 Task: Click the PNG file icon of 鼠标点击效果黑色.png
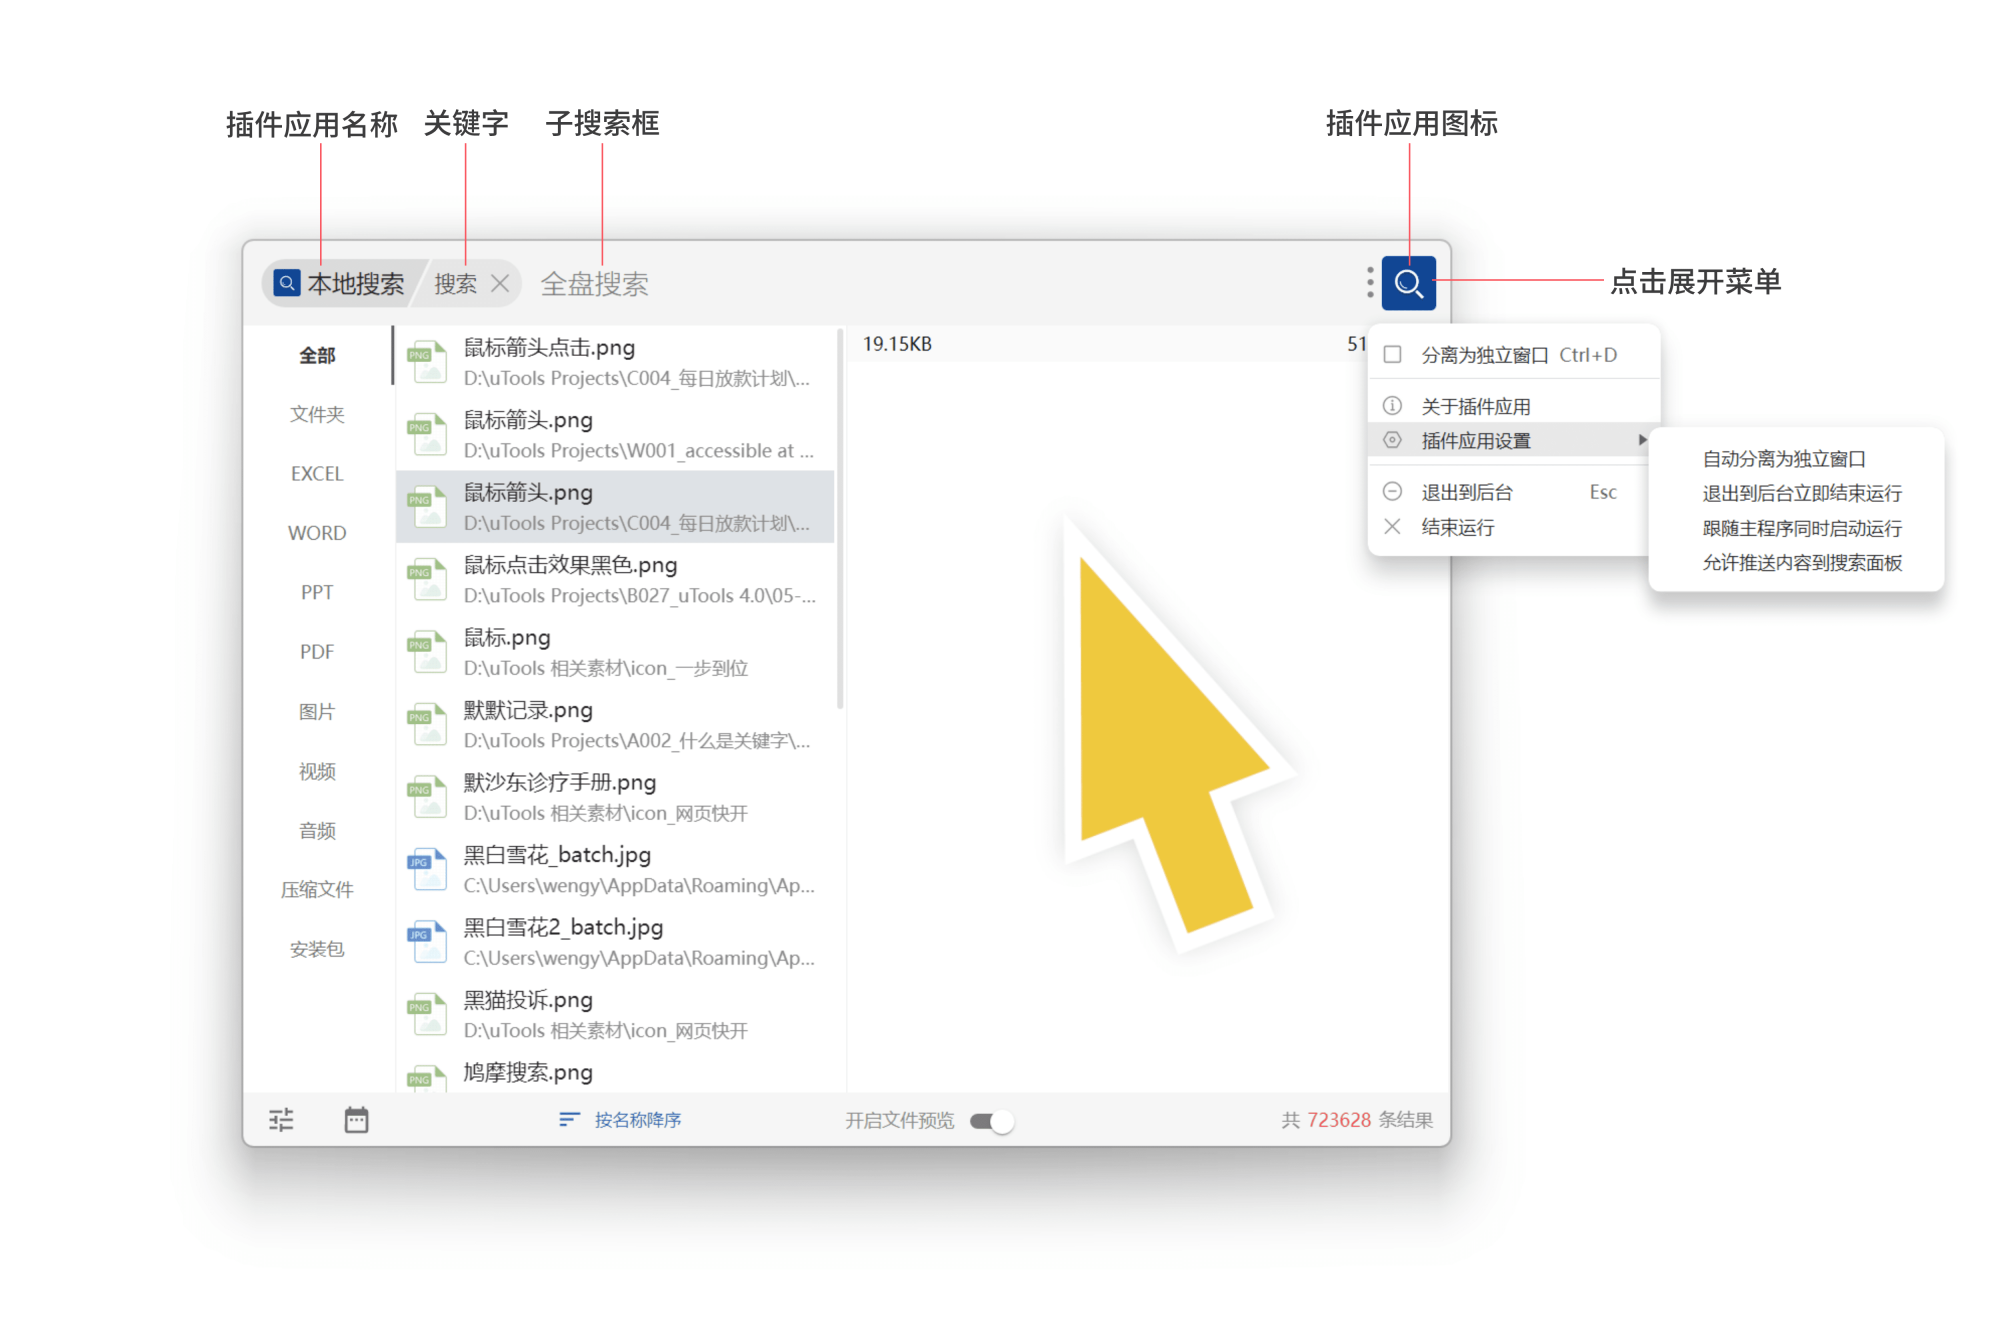pos(427,579)
